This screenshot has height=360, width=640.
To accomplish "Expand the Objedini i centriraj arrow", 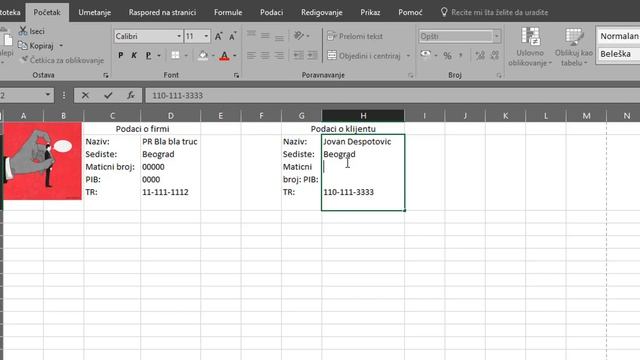I will pyautogui.click(x=408, y=56).
